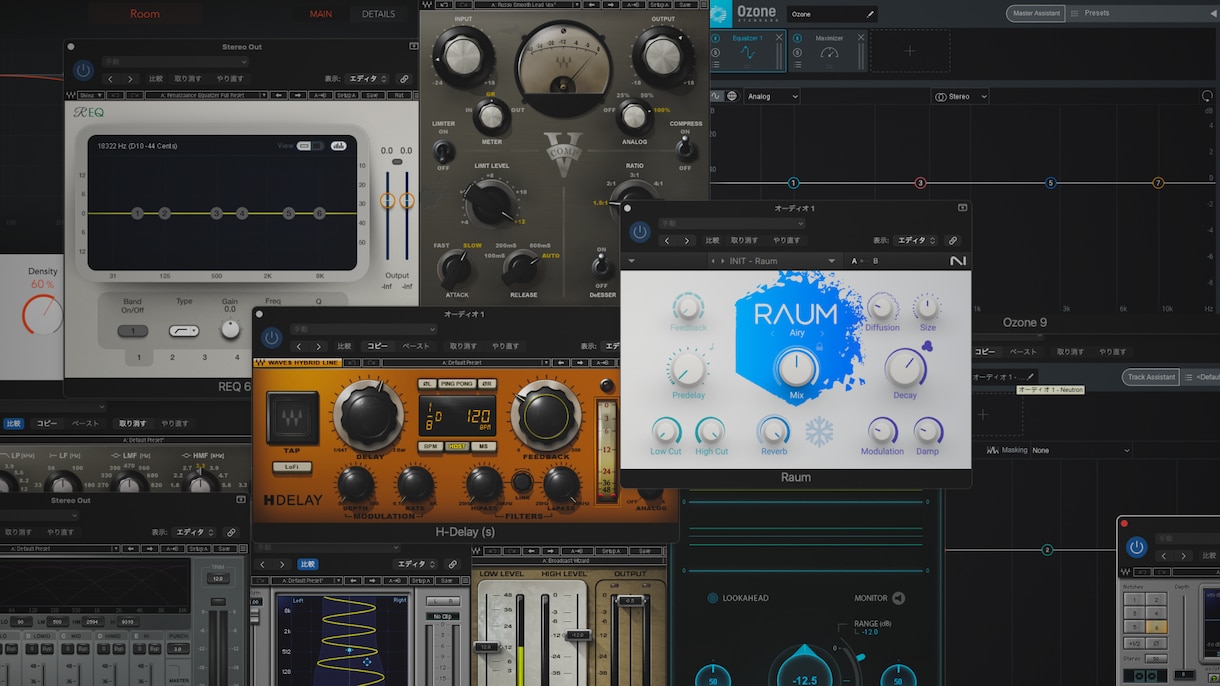Click the Presets list icon in Ozone
The image size is (1220, 686).
click(1075, 13)
